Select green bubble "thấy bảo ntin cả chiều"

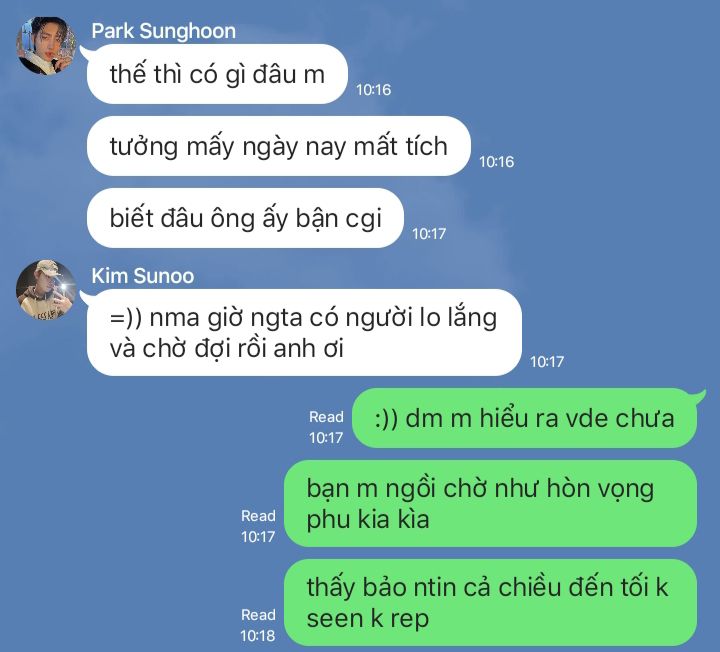point(490,602)
